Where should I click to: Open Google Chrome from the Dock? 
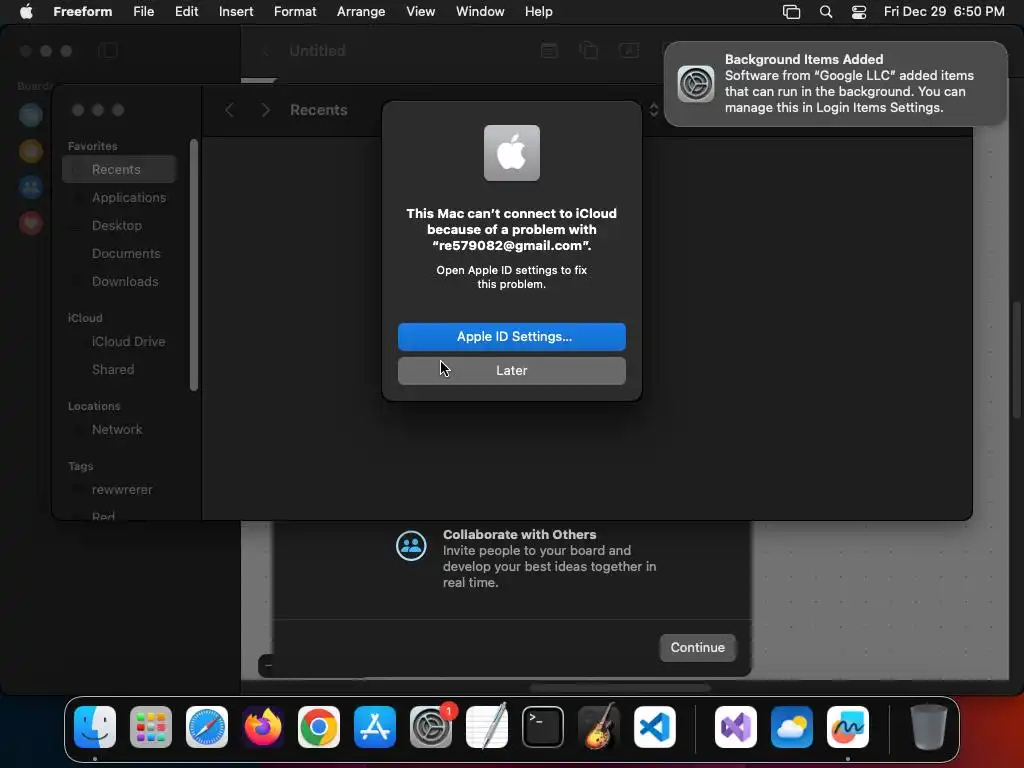pos(319,727)
